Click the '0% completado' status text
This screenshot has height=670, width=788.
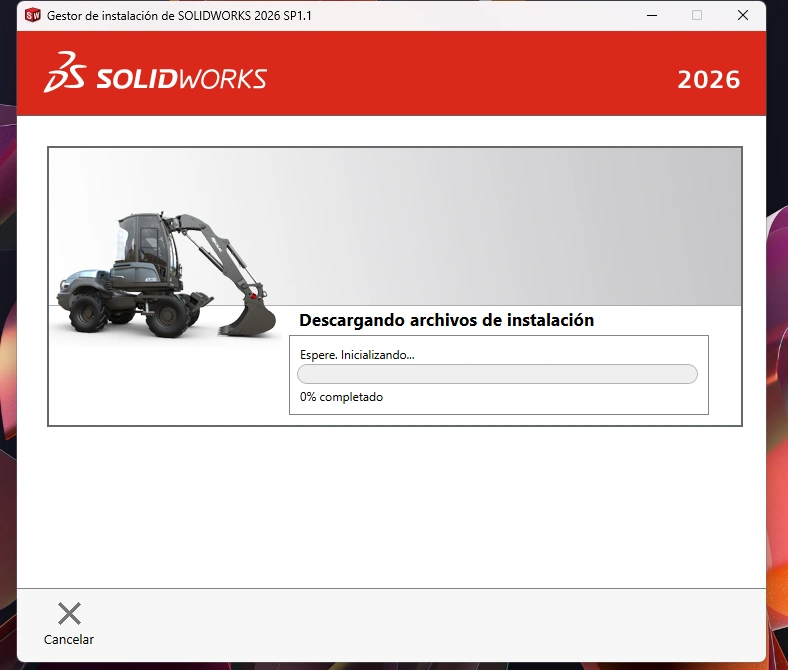(341, 397)
